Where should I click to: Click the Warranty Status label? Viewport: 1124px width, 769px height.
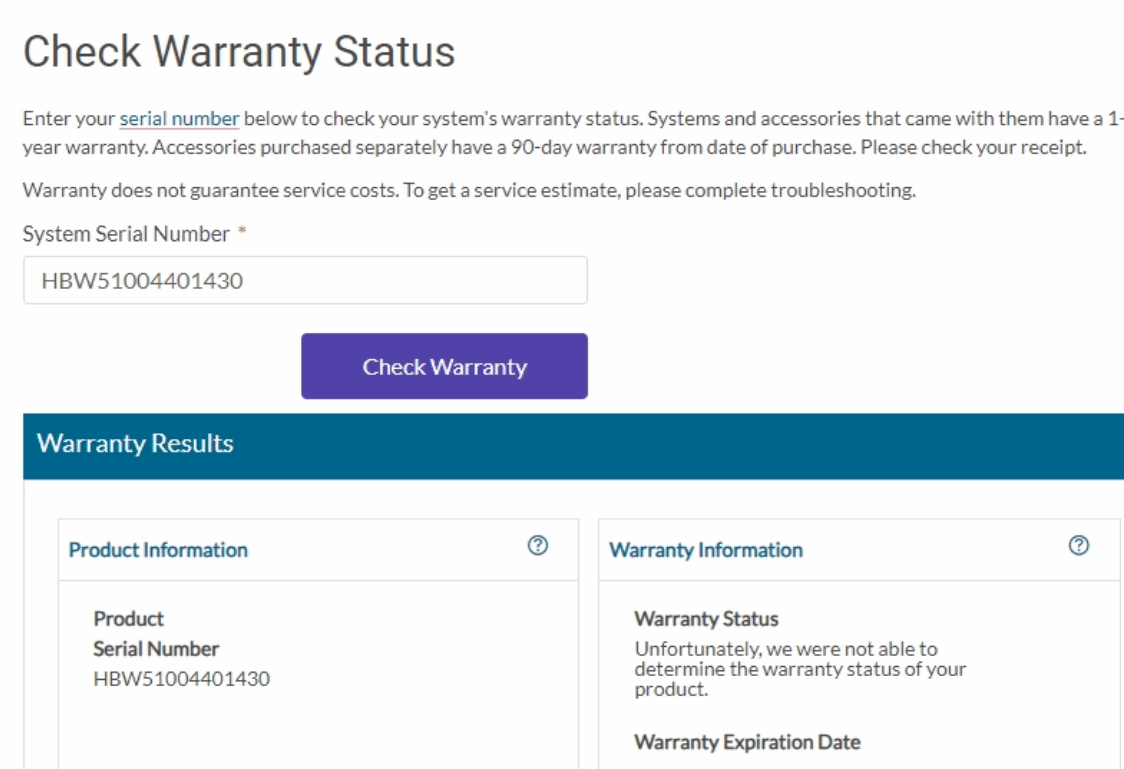pyautogui.click(x=706, y=618)
